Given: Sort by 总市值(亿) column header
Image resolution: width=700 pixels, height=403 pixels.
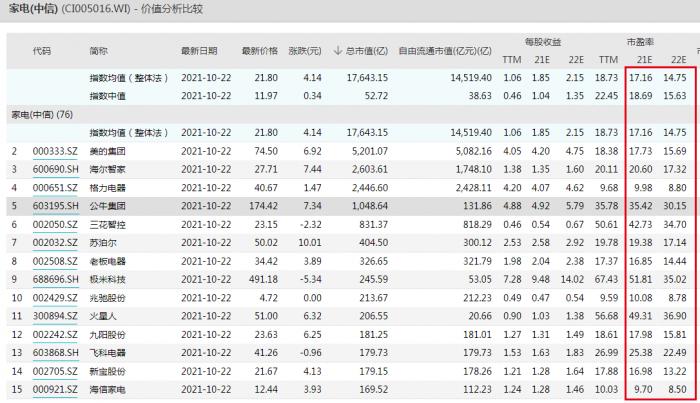Looking at the screenshot, I should (367, 51).
